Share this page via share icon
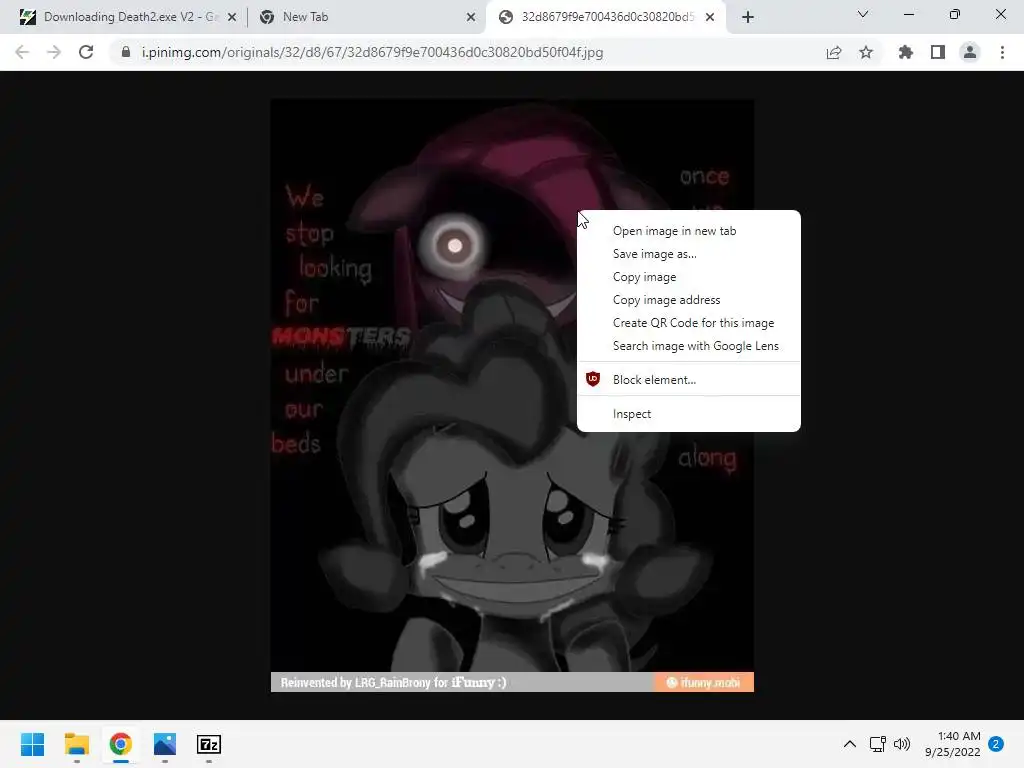Screen dimensions: 1024x768 834,52
